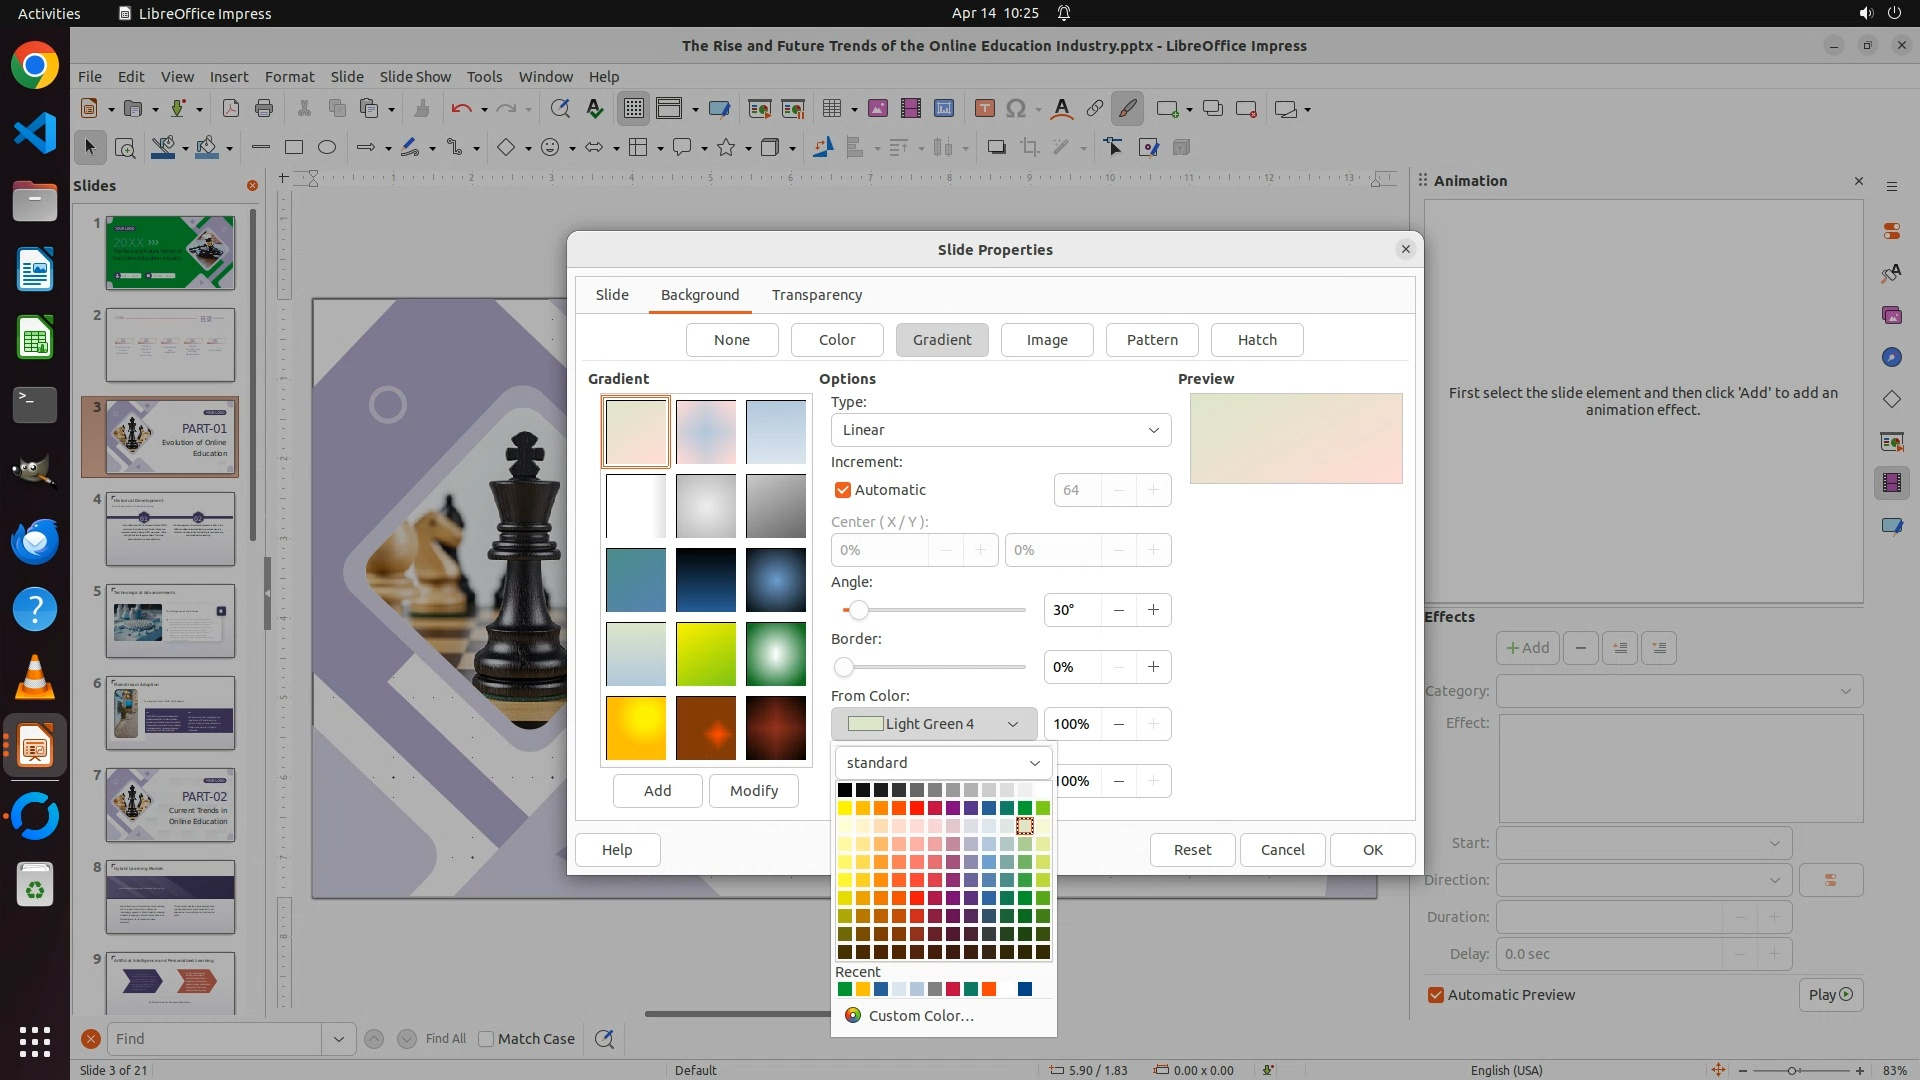Click the Insert Special Character icon
The width and height of the screenshot is (1920, 1080).
(x=1016, y=109)
